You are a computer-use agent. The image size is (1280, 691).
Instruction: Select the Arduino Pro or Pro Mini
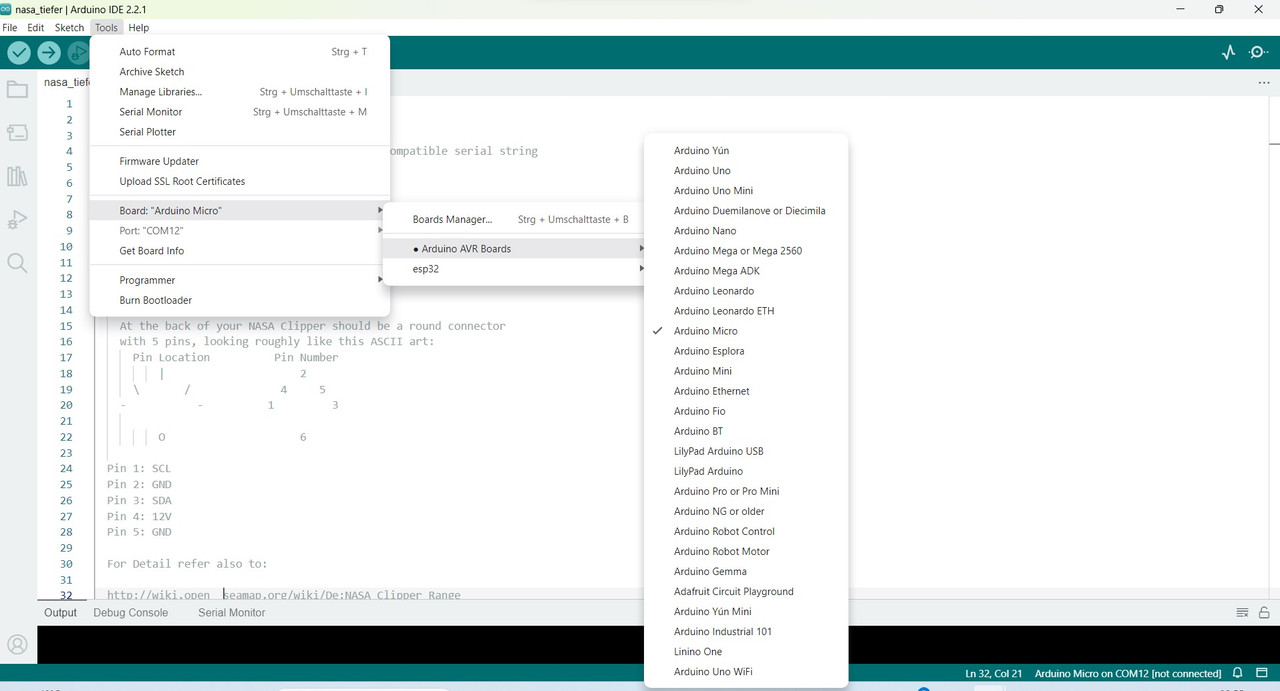746,491
